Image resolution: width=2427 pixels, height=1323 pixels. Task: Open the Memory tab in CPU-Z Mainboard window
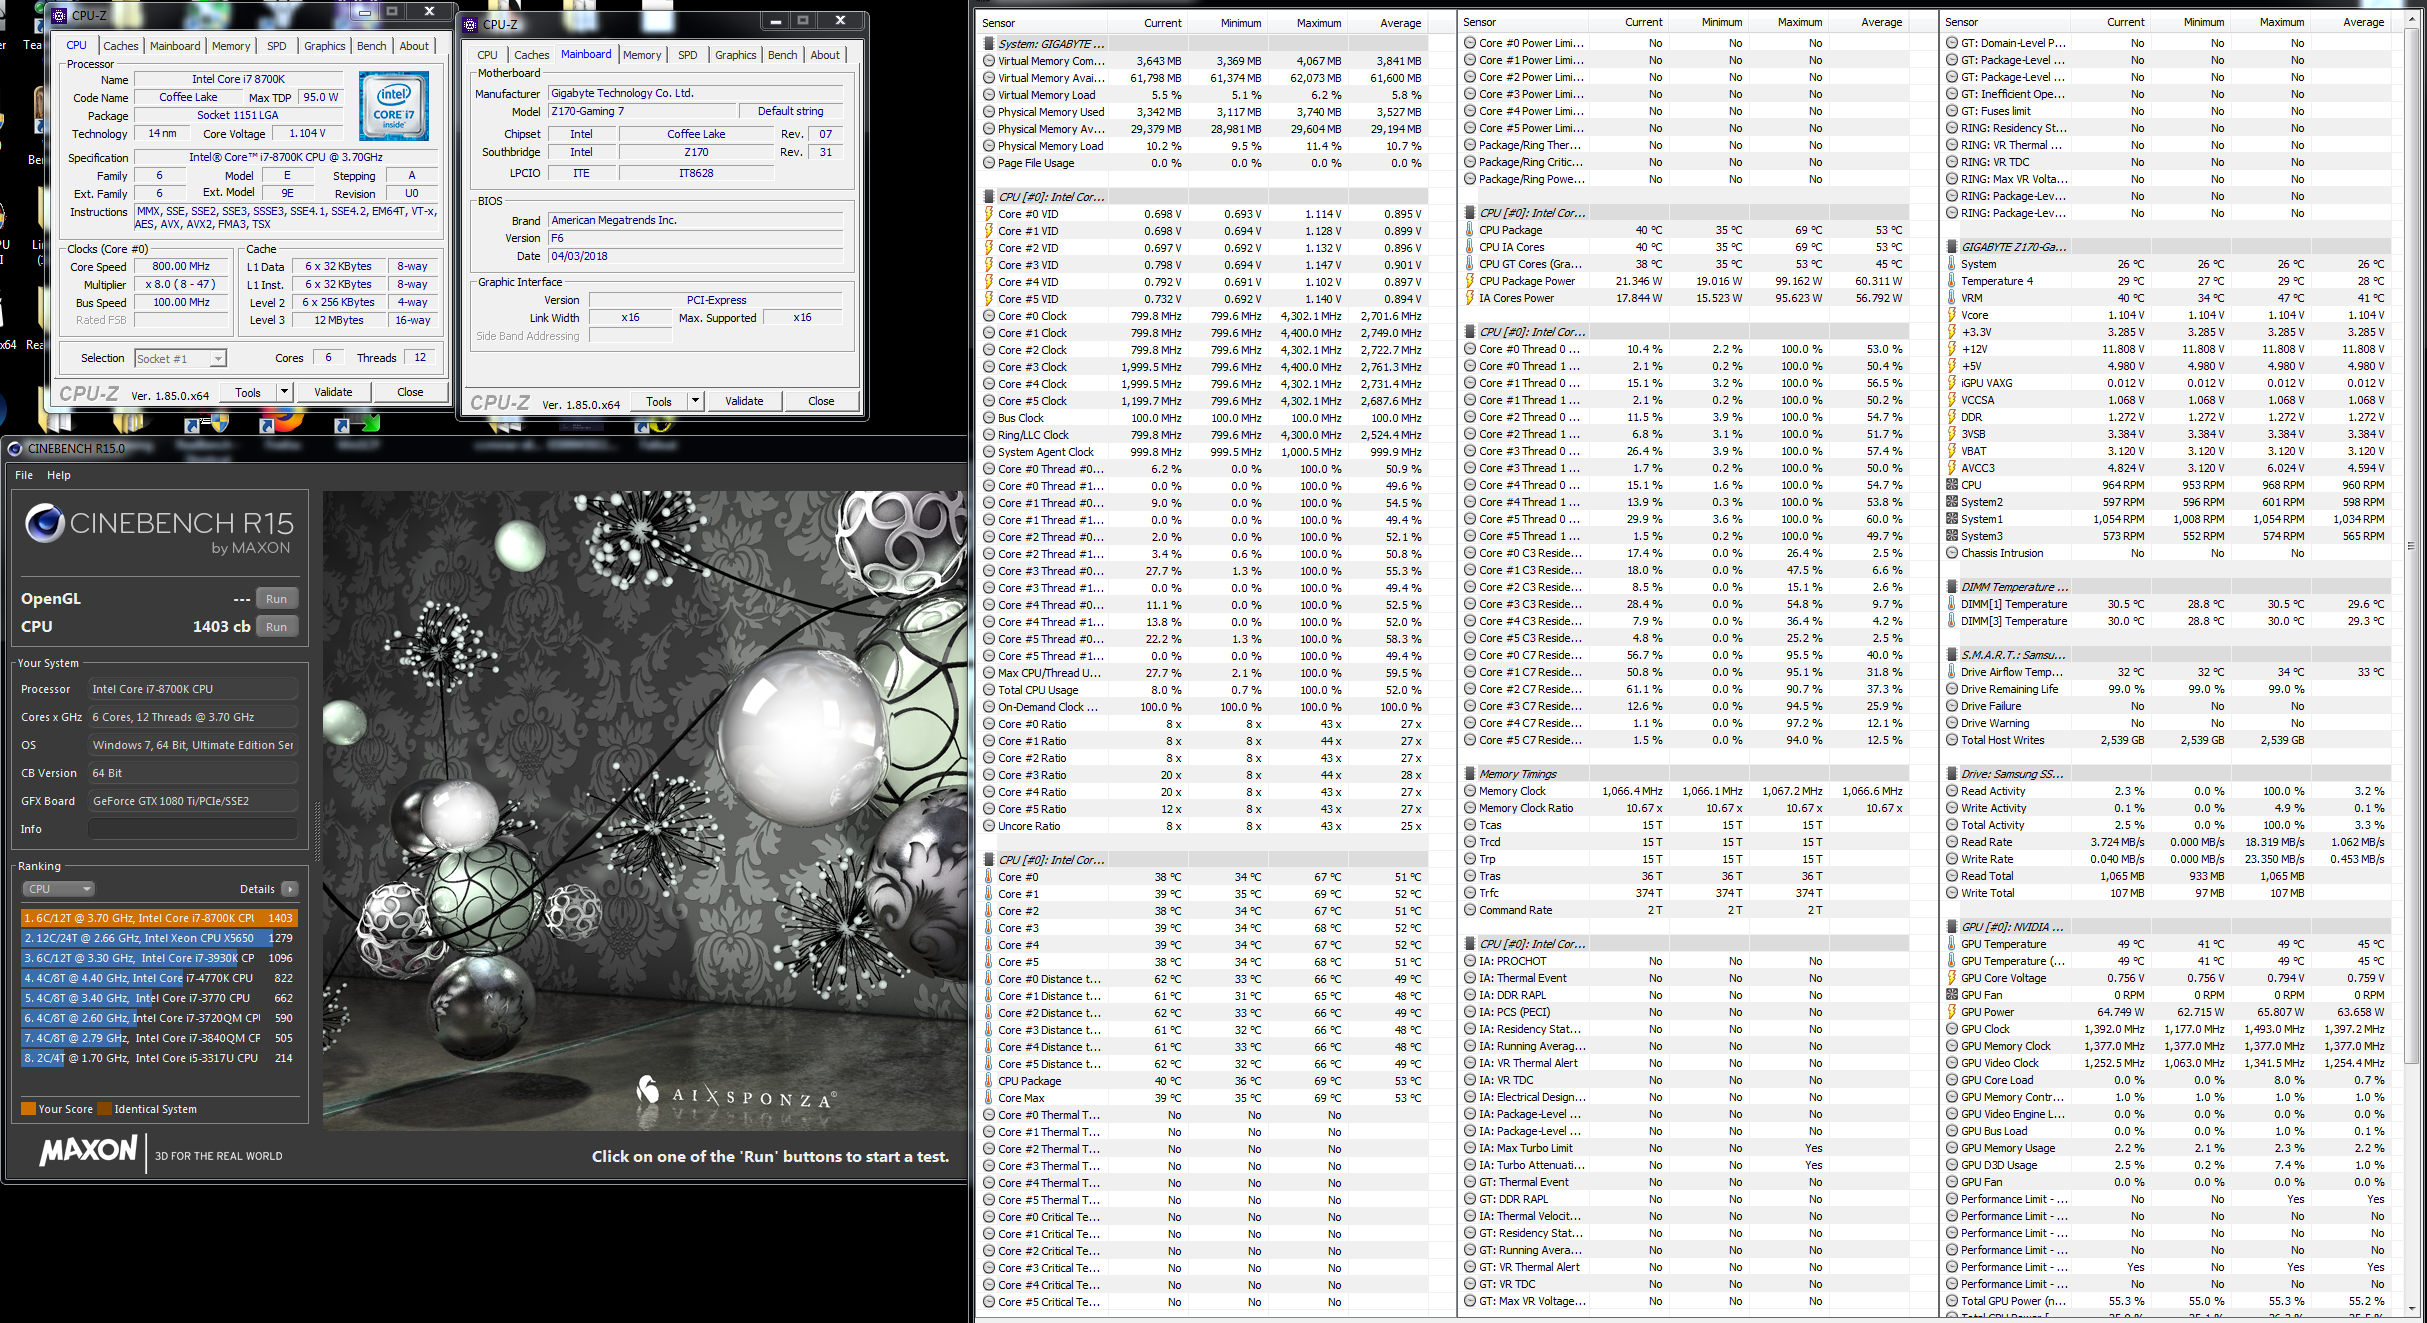642,55
